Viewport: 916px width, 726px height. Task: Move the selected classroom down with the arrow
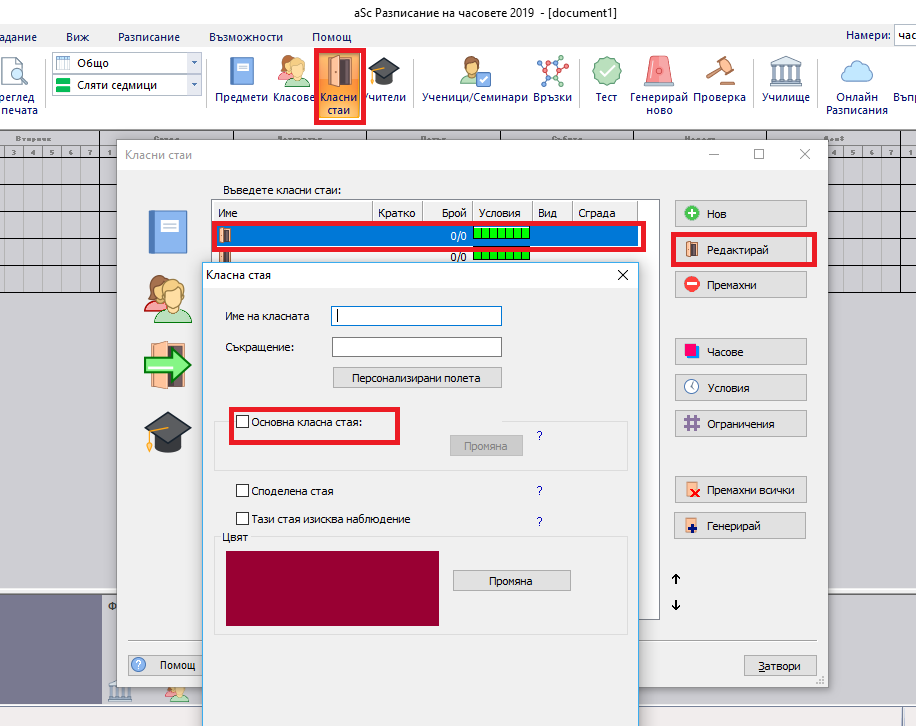point(676,605)
